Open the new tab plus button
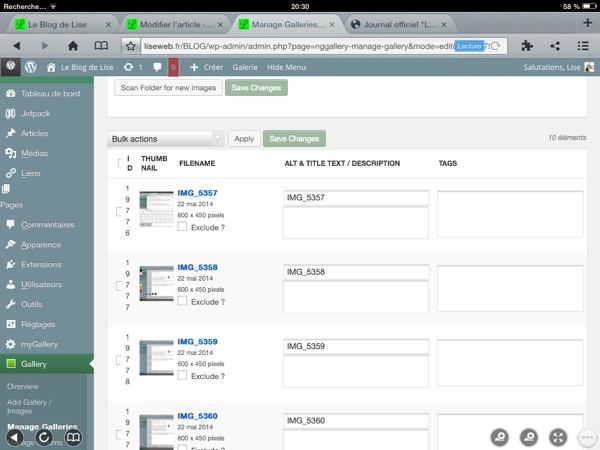The height and width of the screenshot is (450, 600). point(587,22)
